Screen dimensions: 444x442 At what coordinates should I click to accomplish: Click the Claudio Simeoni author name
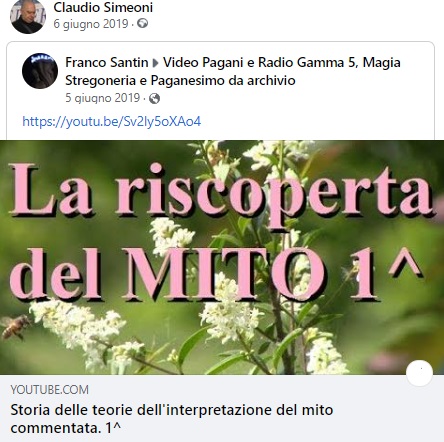point(103,7)
